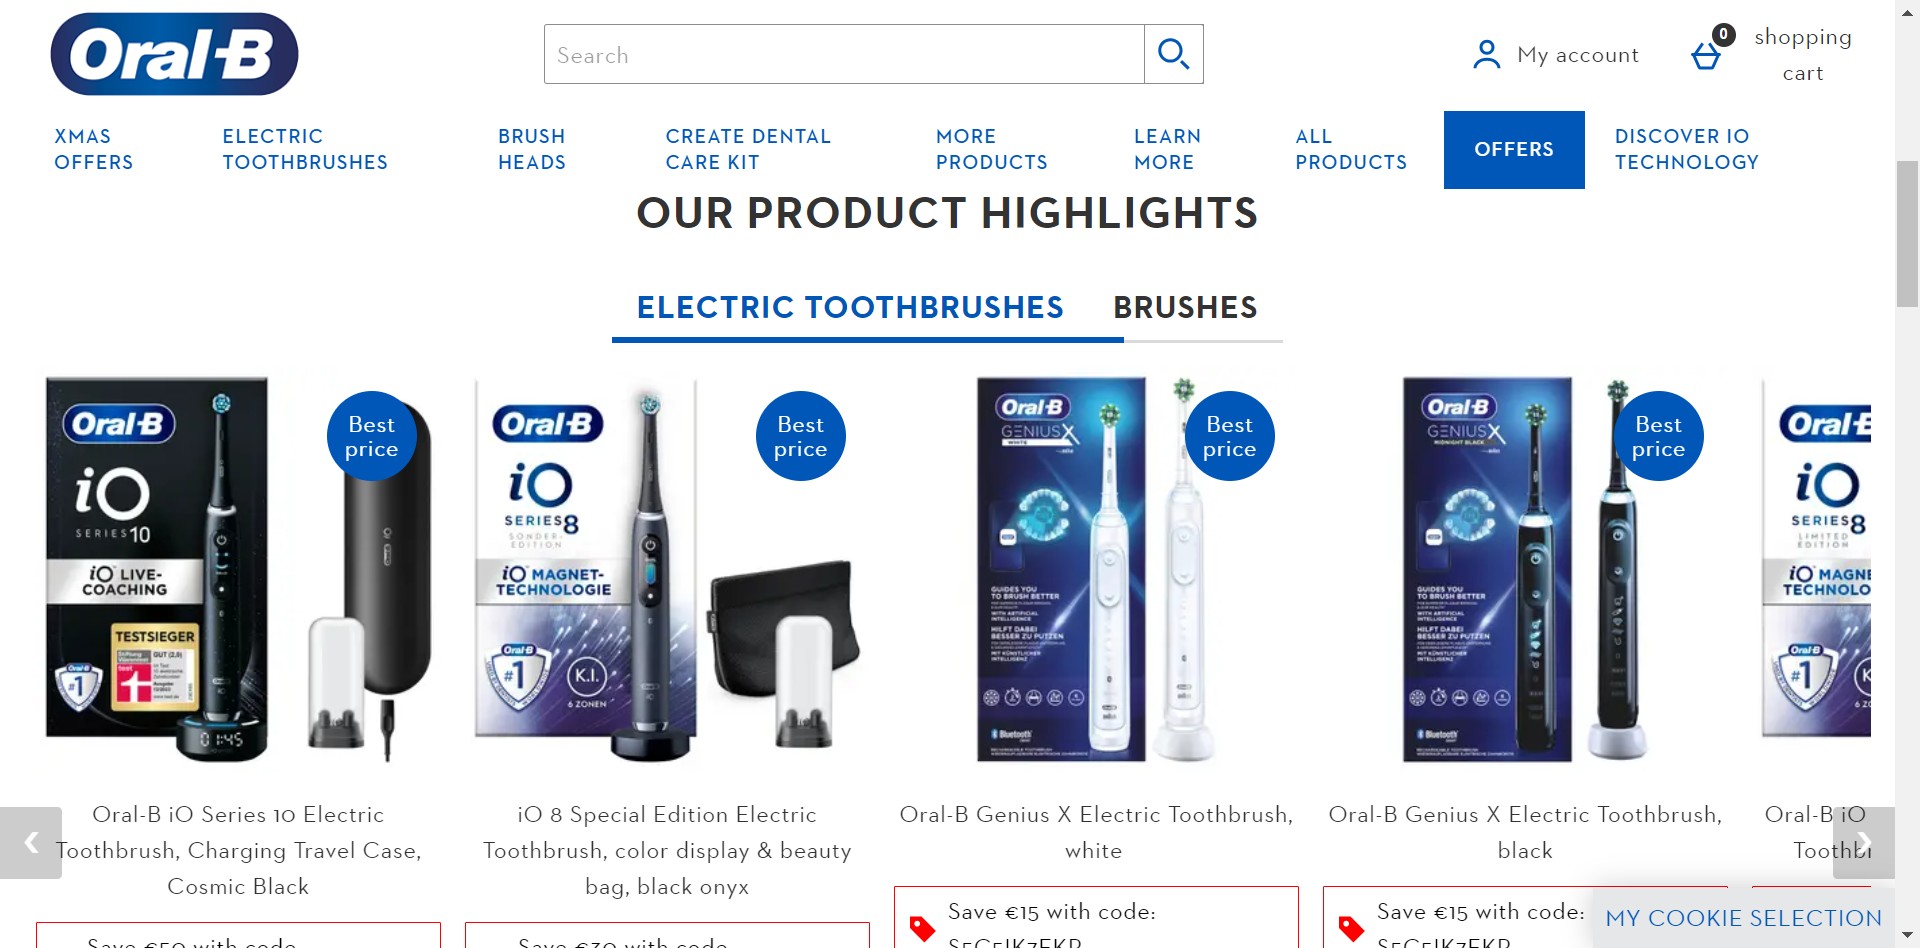Expand the Electric Toothbrushes nav menu

point(305,149)
